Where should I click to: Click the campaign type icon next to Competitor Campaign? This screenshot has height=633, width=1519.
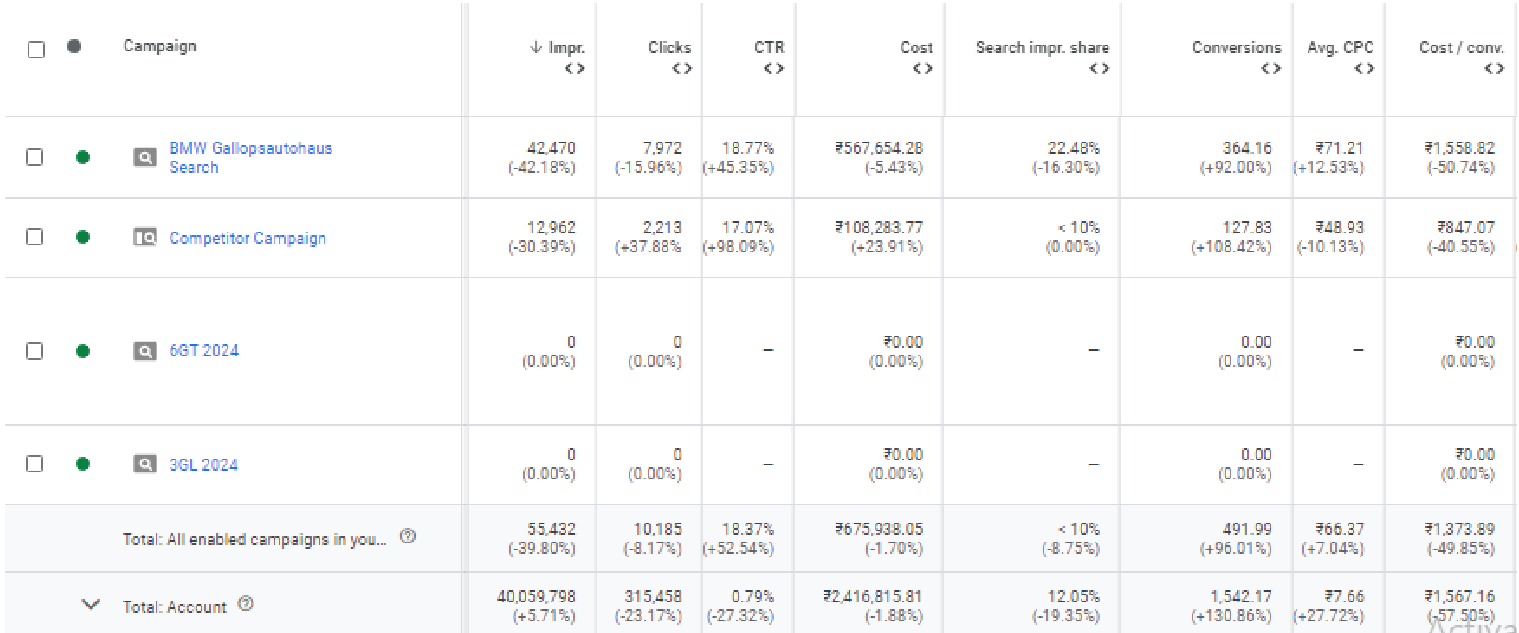[145, 238]
